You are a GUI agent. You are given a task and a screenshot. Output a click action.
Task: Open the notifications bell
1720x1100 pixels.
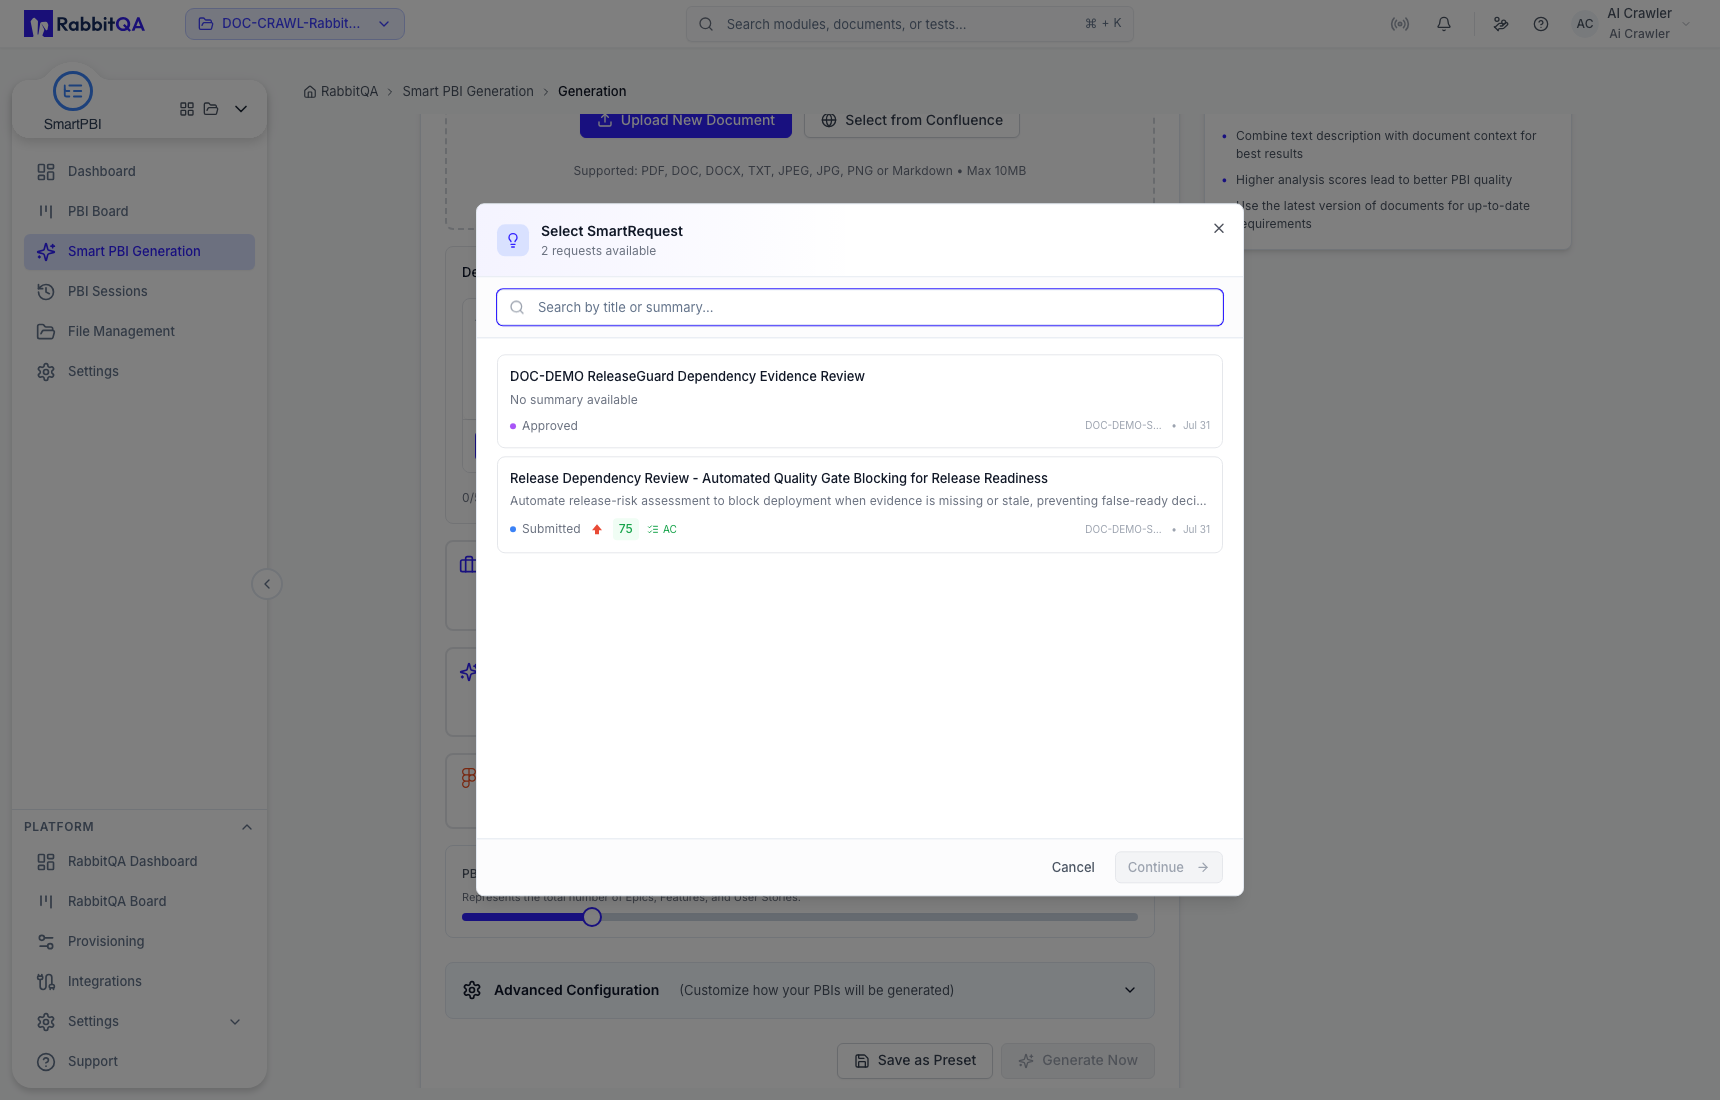pos(1444,24)
